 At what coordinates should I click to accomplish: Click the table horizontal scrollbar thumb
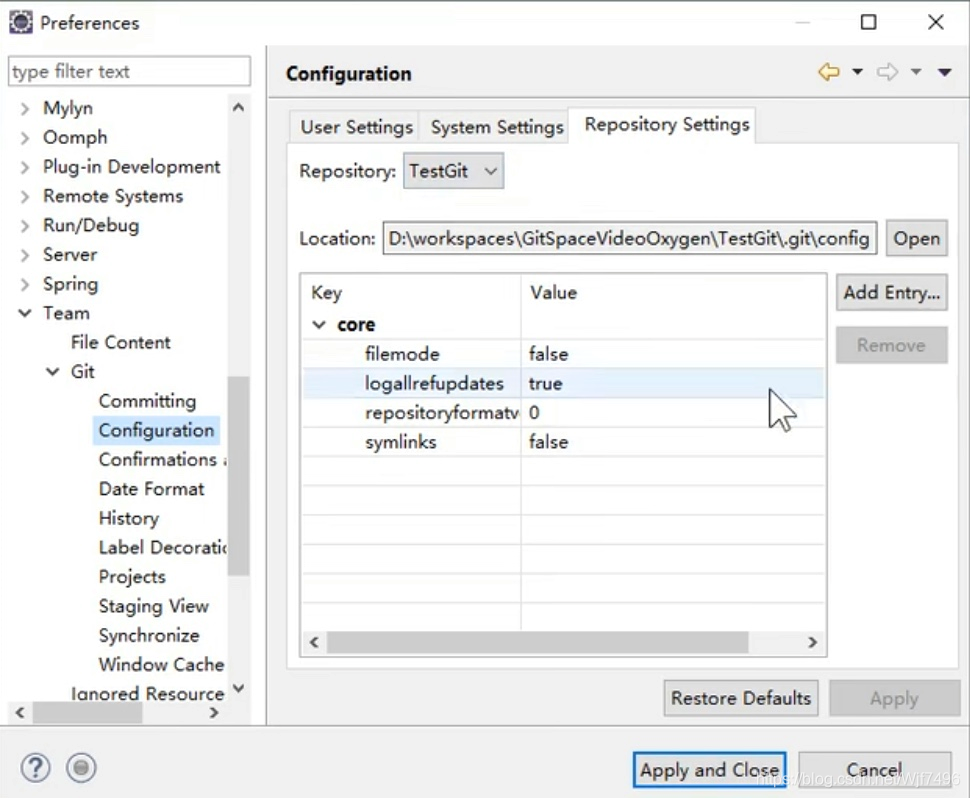pyautogui.click(x=537, y=643)
